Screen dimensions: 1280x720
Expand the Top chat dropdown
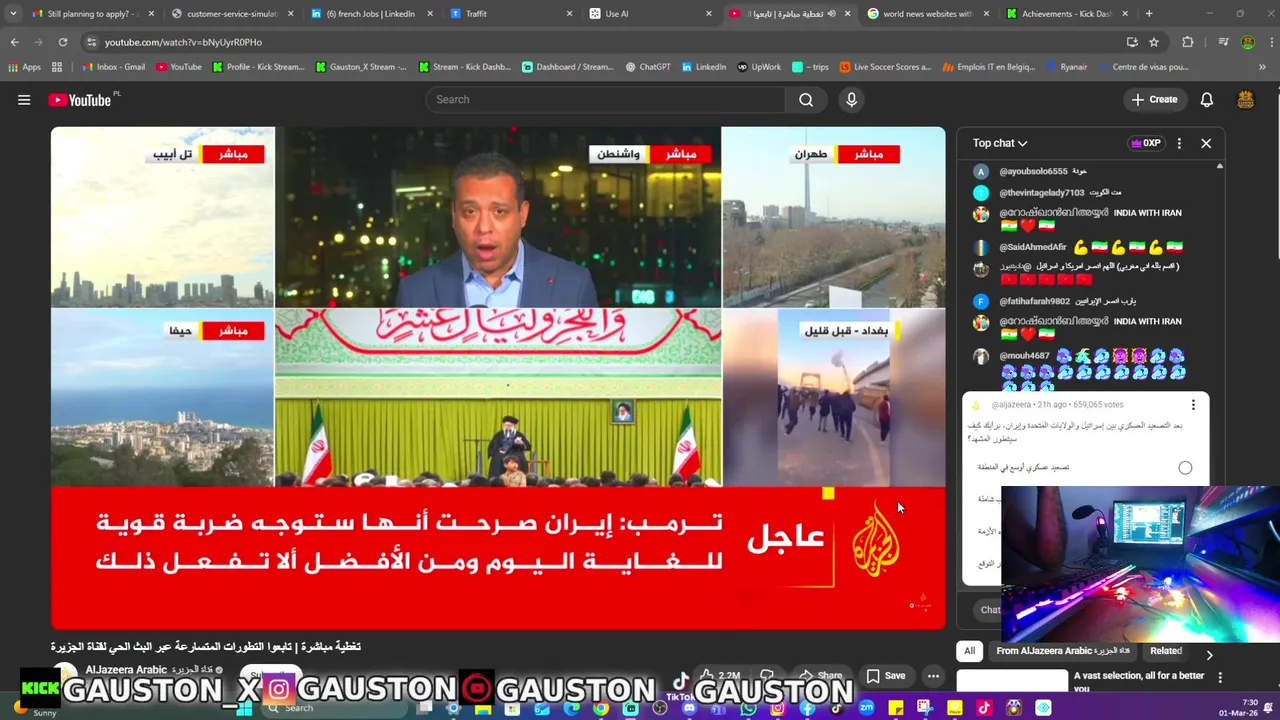(x=1000, y=143)
